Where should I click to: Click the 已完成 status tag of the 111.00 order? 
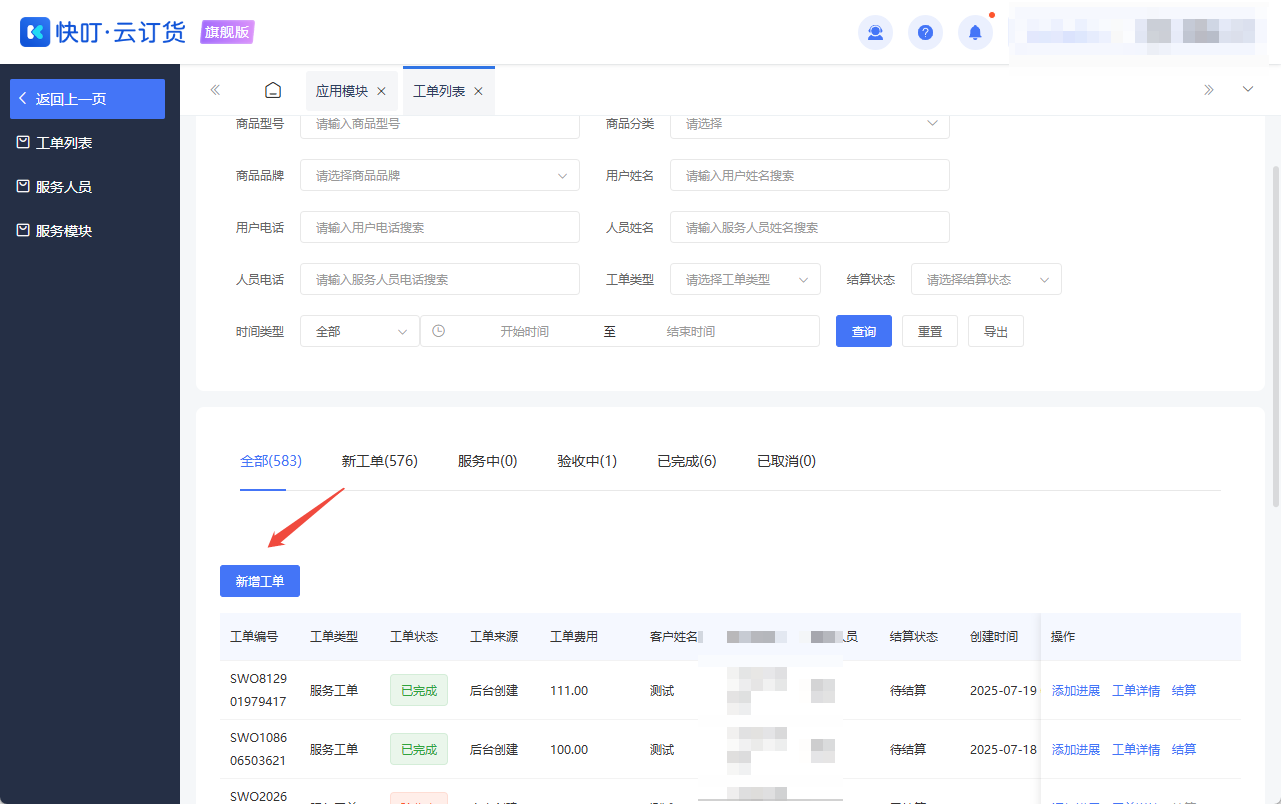tap(419, 690)
